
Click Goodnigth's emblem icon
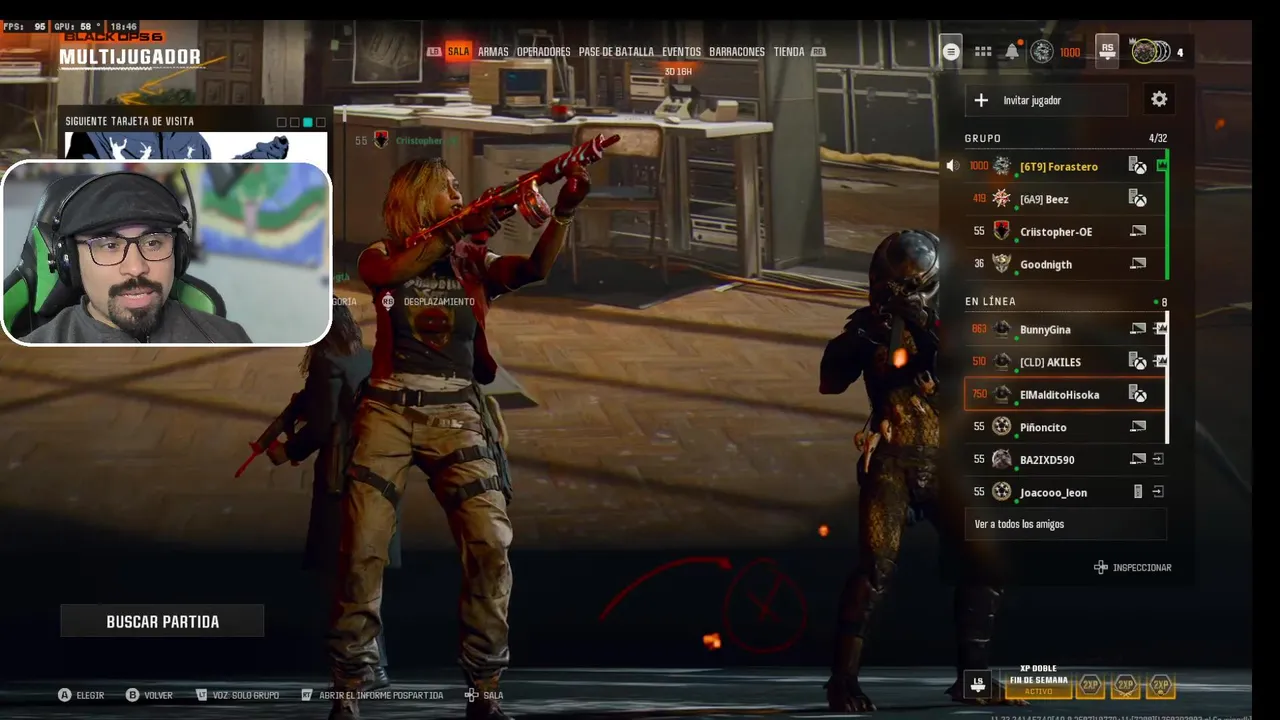(1002, 264)
